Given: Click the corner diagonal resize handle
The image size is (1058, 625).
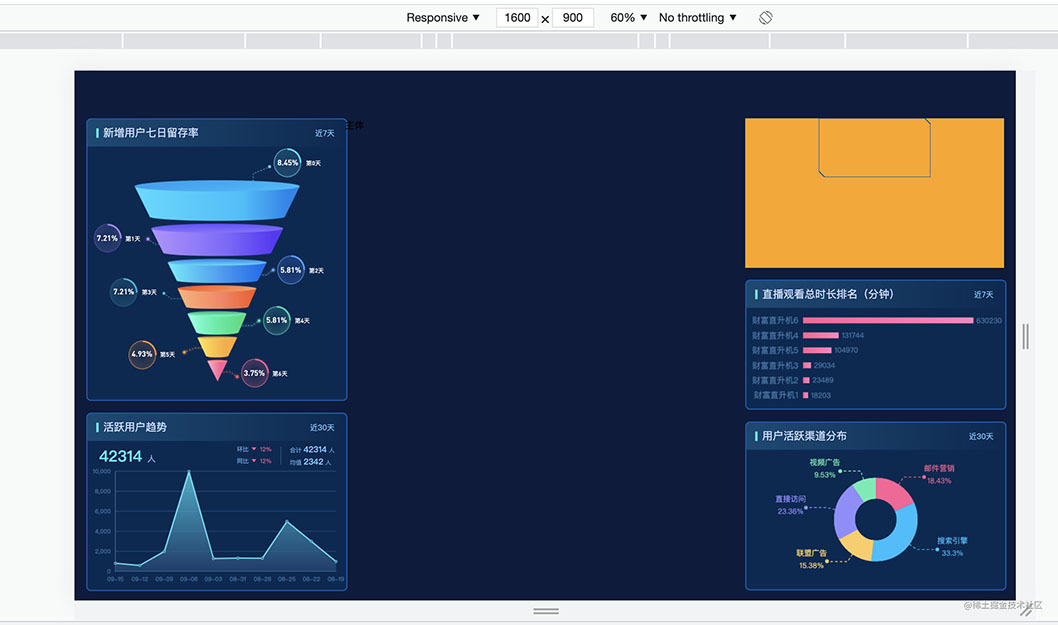Looking at the screenshot, I should (1026, 611).
